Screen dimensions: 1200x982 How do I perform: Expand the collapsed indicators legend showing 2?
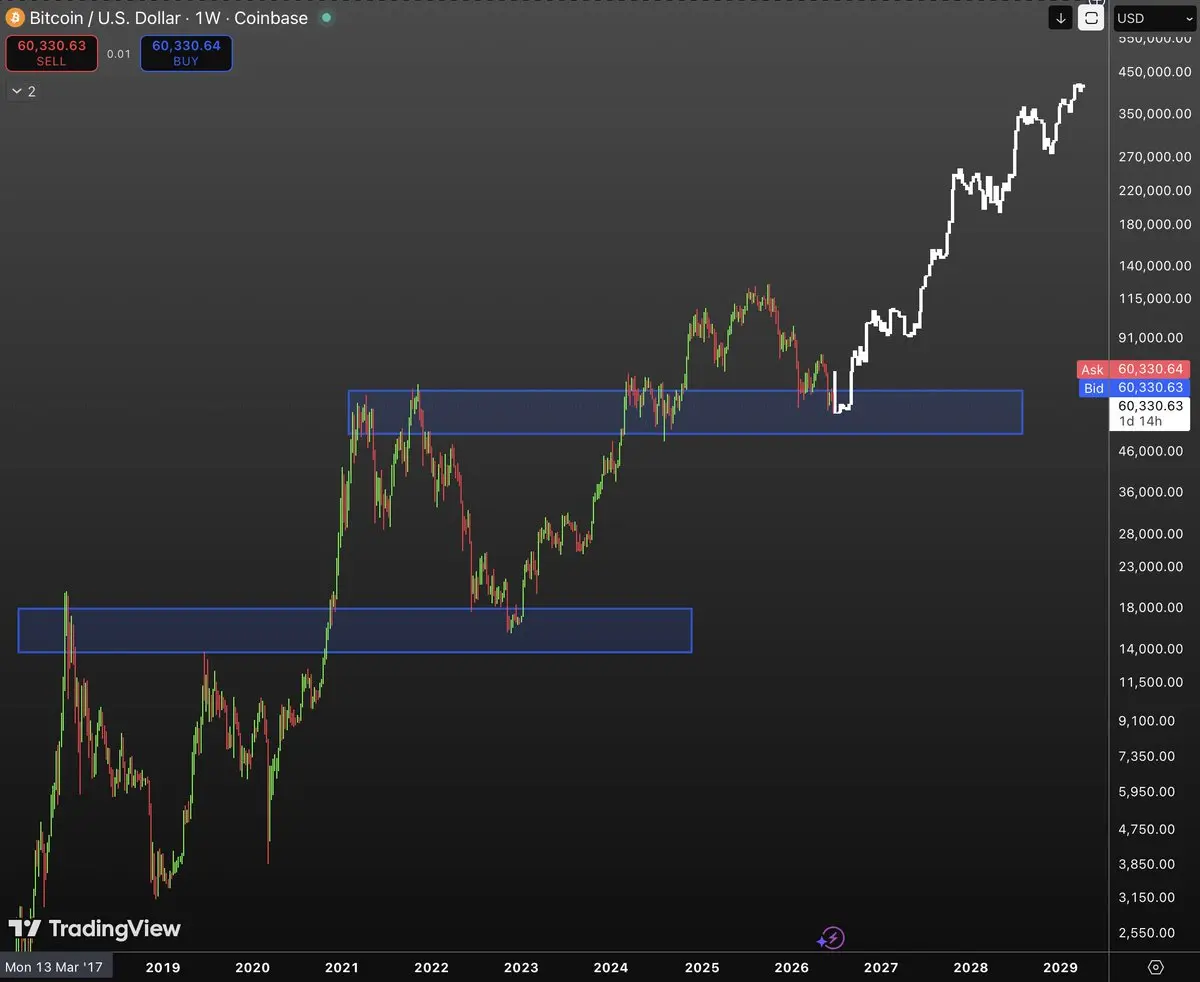click(x=23, y=91)
